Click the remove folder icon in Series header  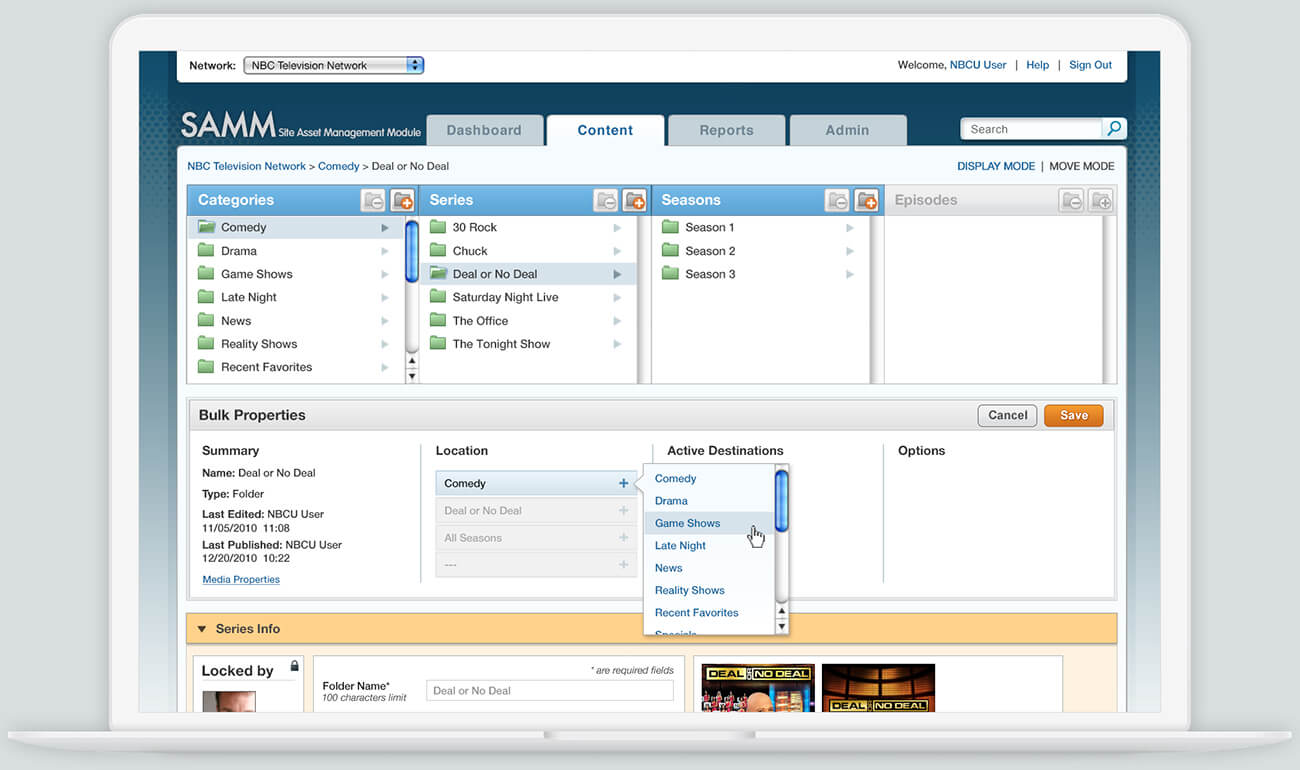605,201
